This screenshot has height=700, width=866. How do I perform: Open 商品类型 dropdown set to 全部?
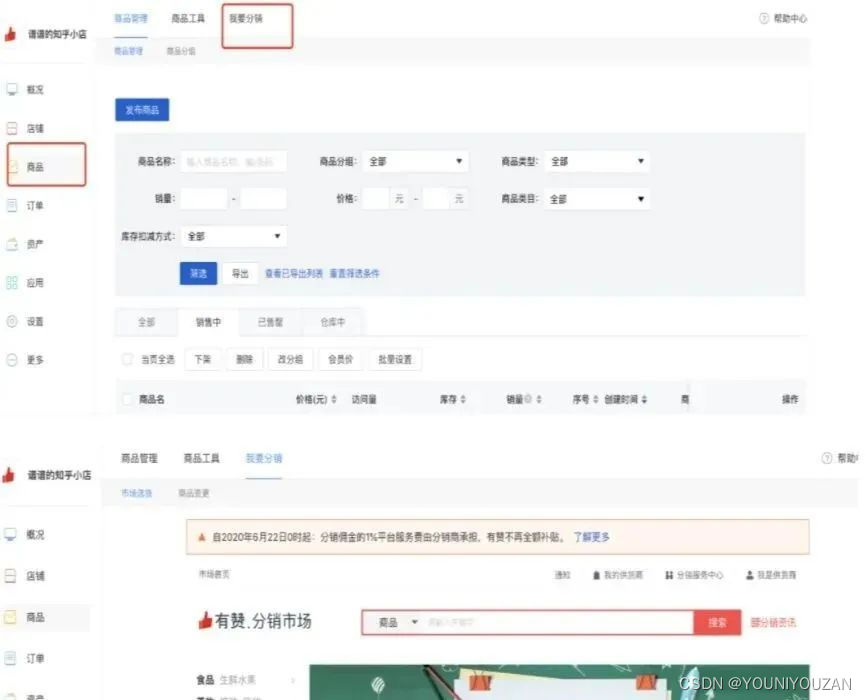coord(596,161)
